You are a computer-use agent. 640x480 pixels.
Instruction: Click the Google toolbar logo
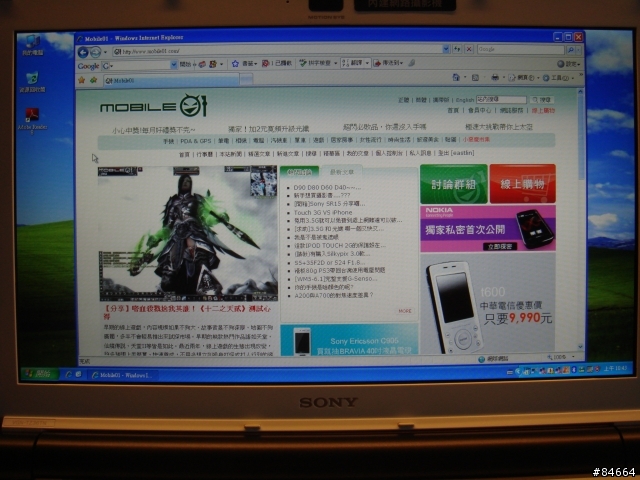[88, 66]
